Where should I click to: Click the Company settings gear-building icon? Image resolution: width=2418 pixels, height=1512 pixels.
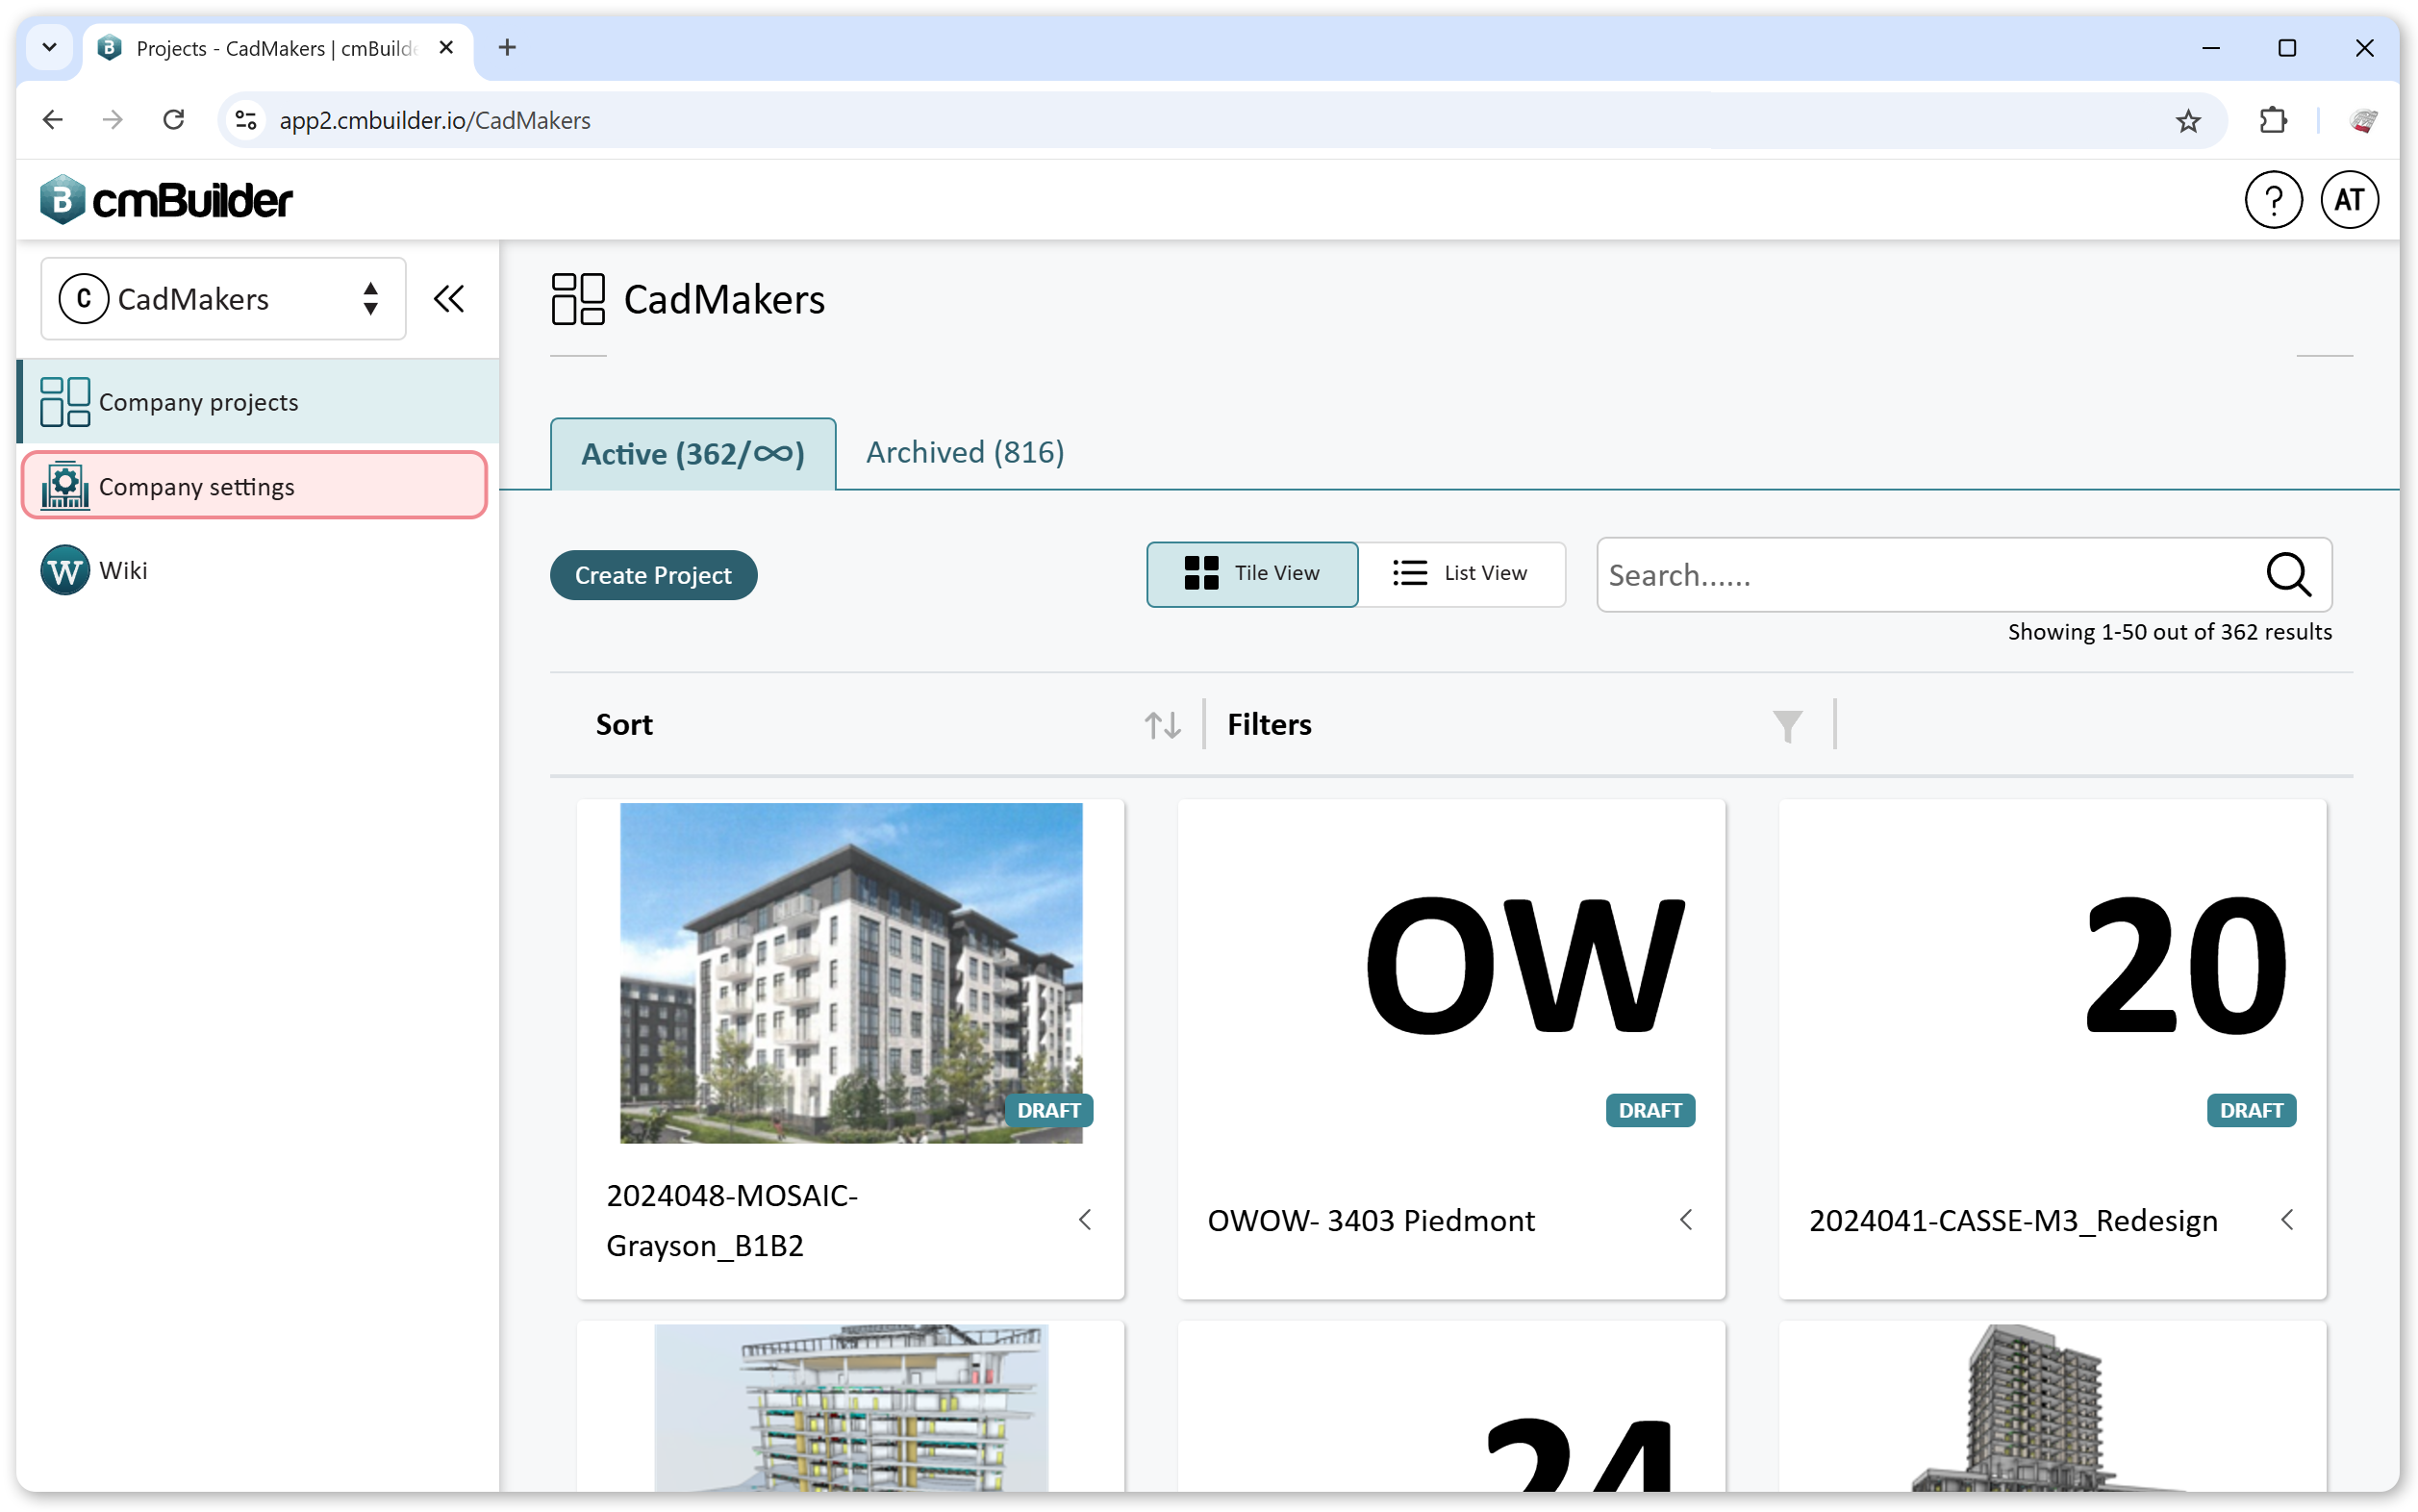(64, 485)
